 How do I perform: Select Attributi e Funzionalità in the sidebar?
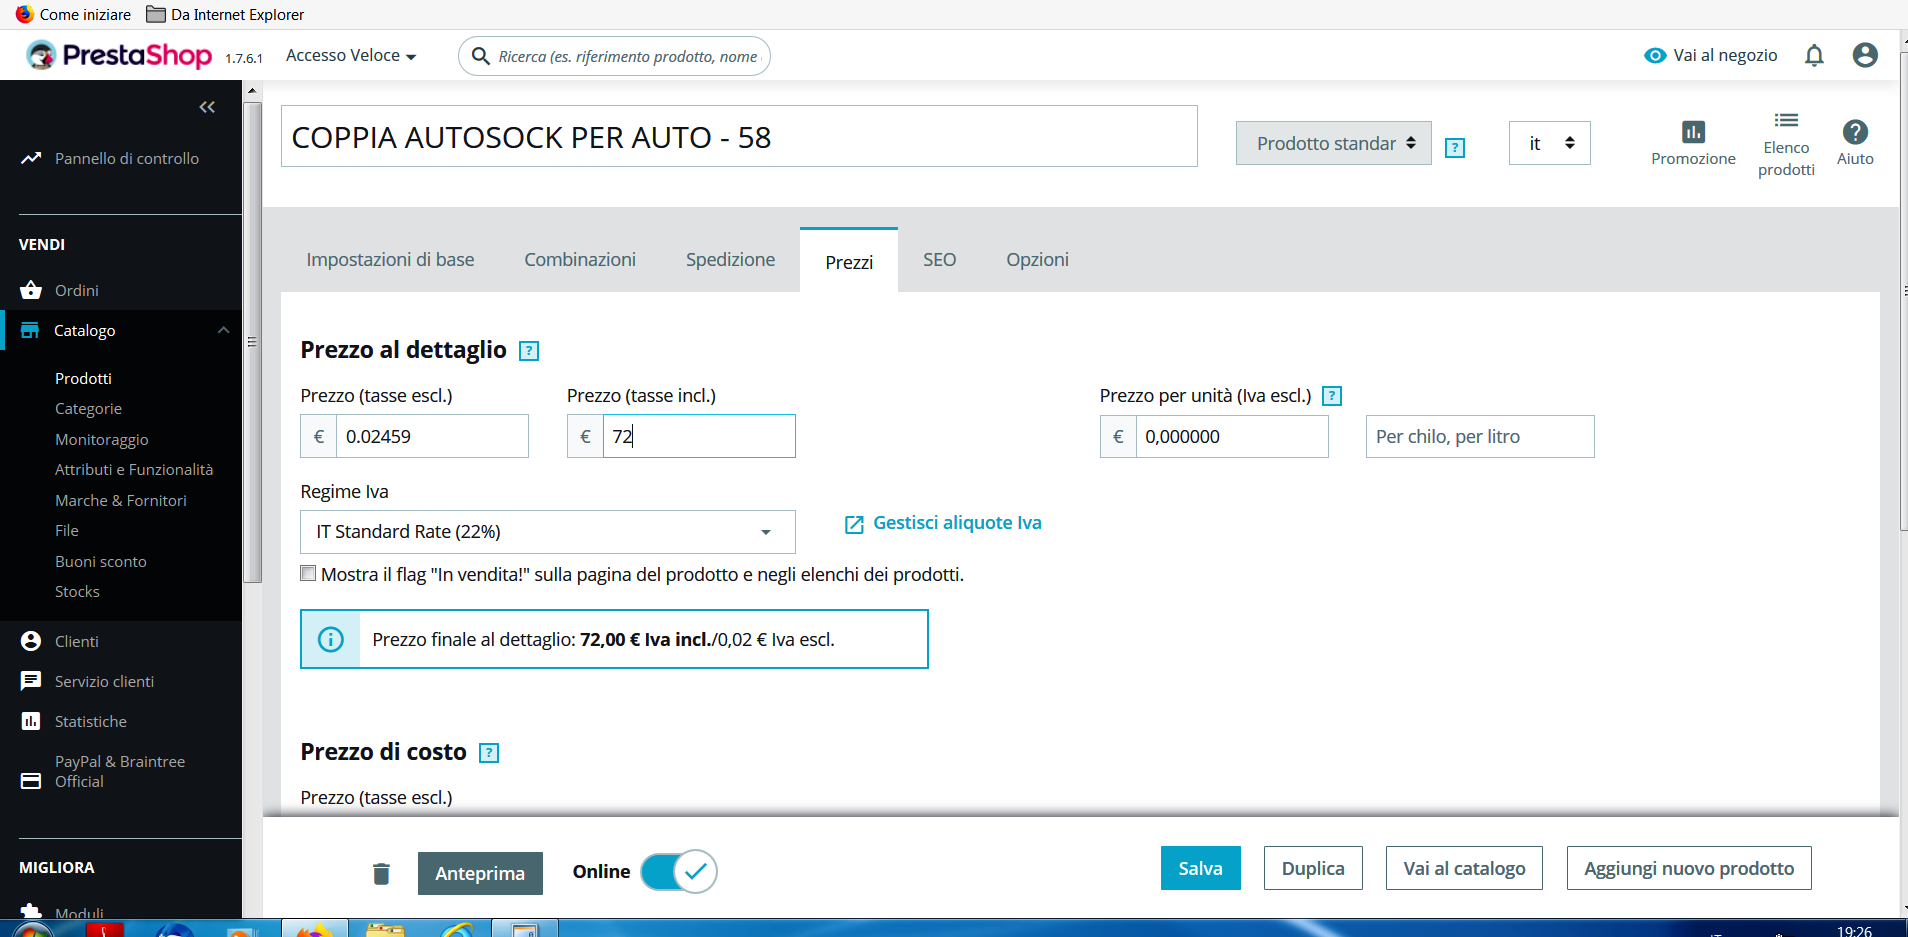click(x=134, y=470)
